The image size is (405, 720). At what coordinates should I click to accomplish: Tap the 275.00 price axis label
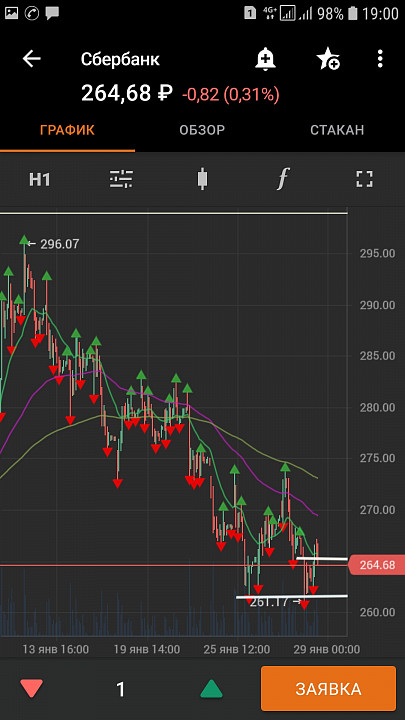point(377,458)
